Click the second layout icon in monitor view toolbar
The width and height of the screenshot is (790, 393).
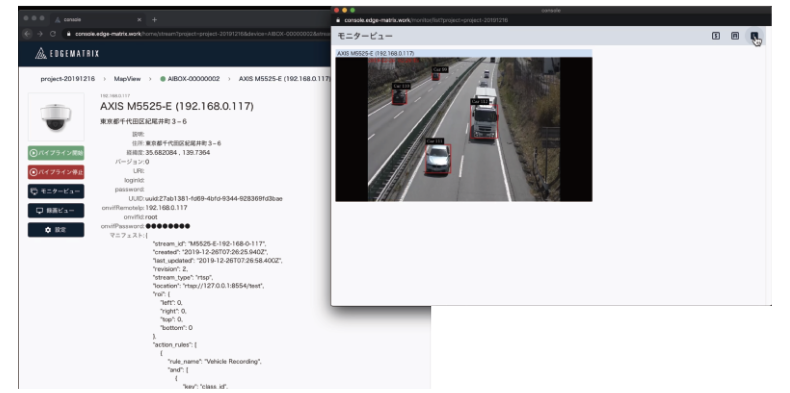(x=735, y=36)
